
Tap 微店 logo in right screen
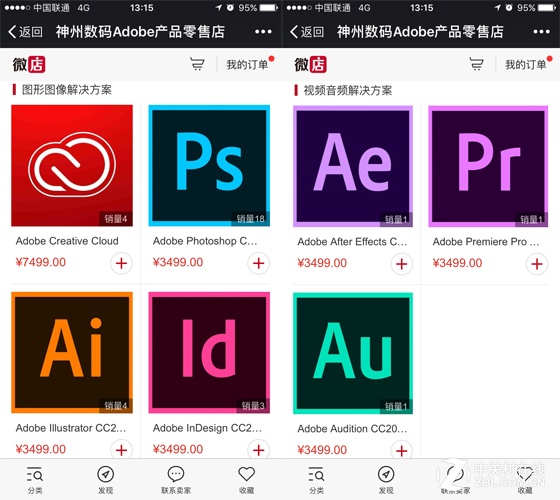coord(310,65)
